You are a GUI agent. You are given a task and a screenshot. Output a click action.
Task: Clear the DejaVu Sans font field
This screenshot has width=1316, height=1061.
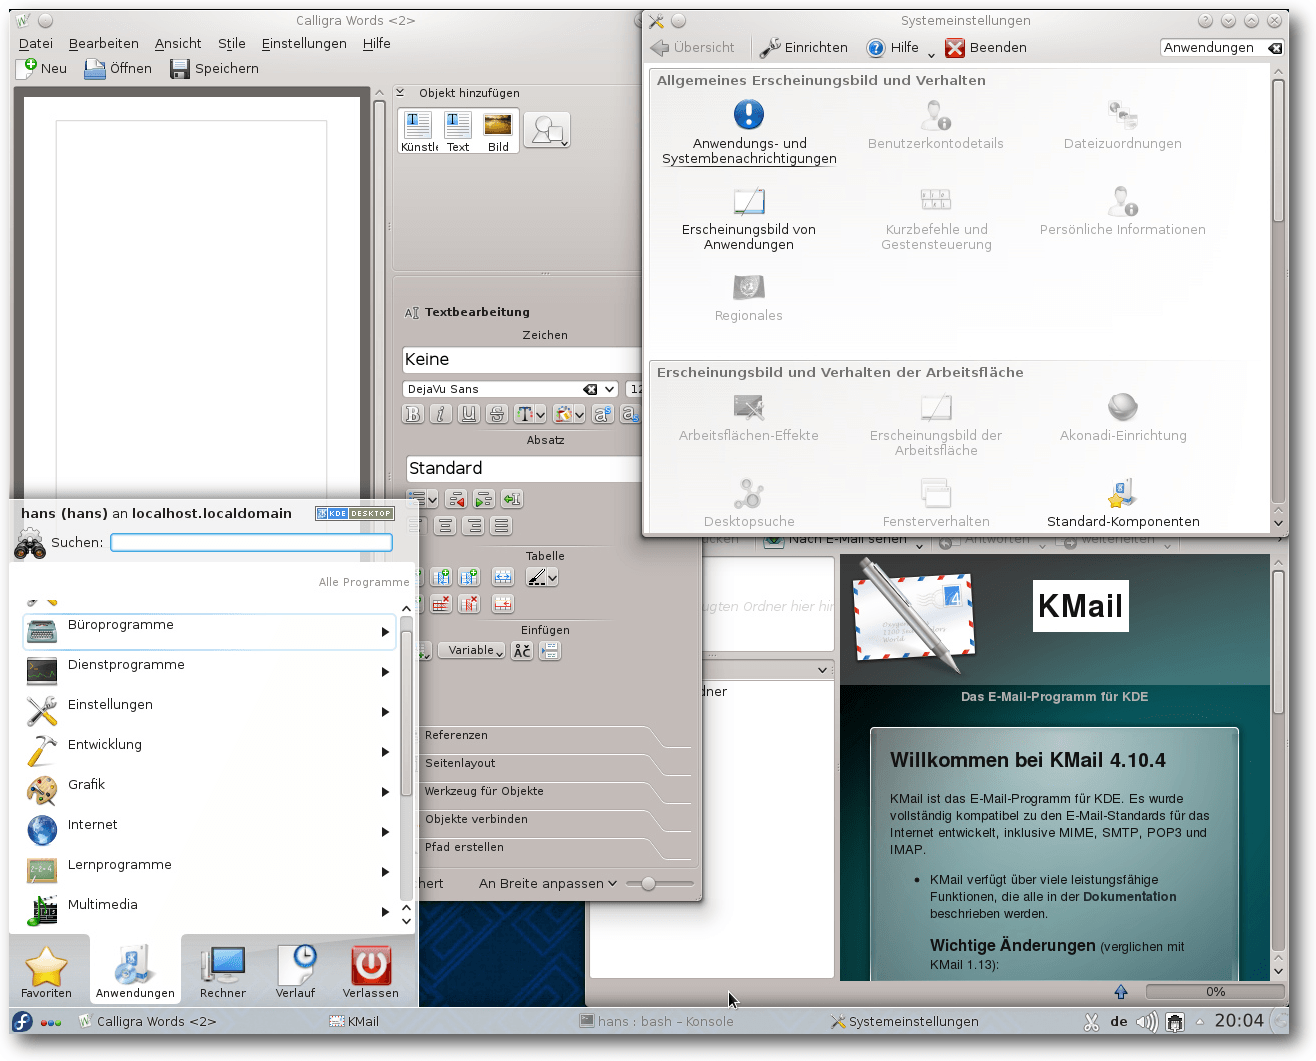[x=590, y=389]
